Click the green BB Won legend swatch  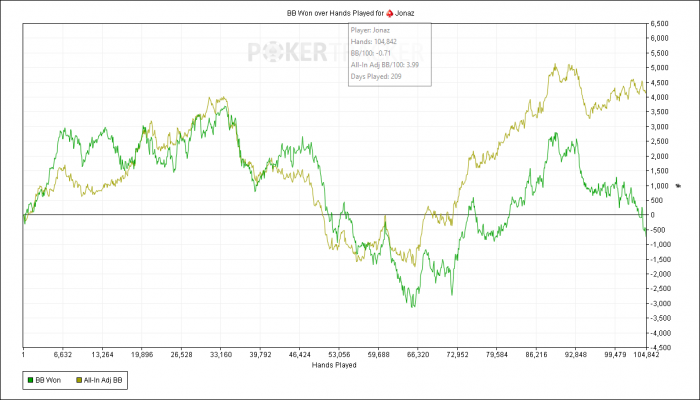(30, 380)
